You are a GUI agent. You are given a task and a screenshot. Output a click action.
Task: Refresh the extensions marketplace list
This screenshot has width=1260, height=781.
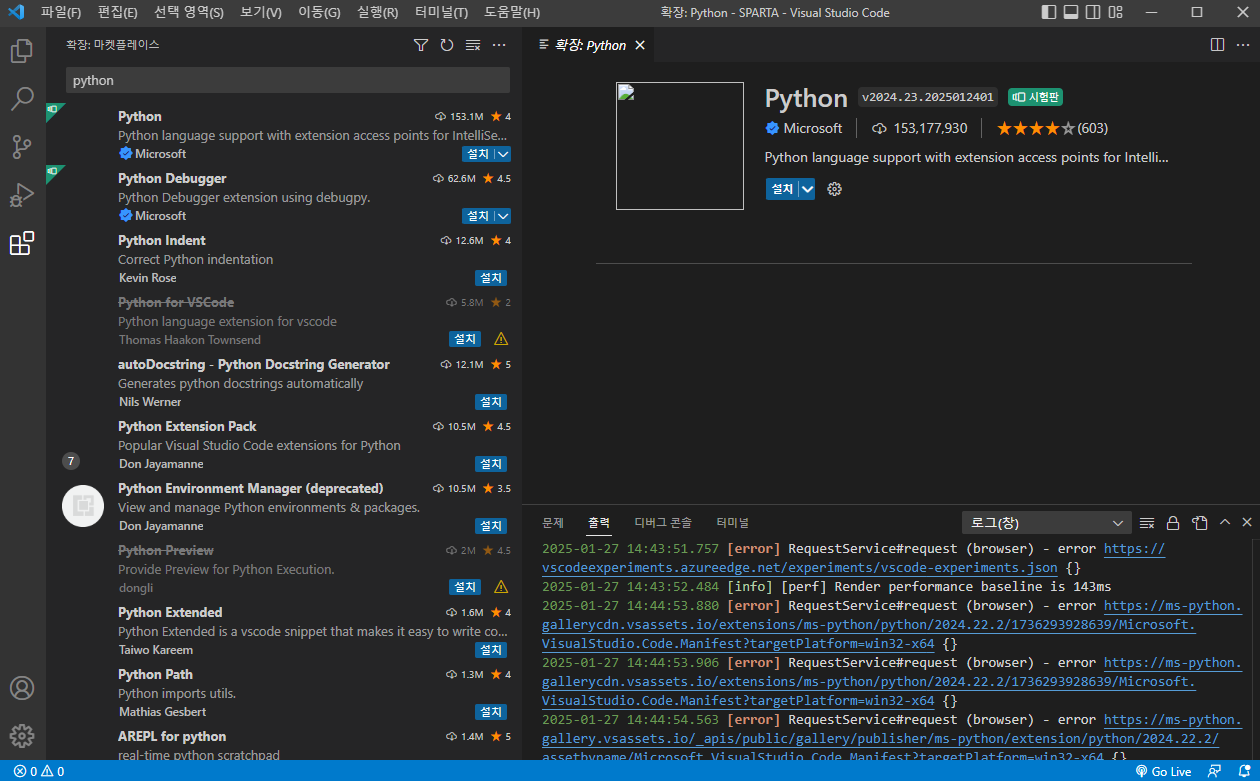click(447, 45)
